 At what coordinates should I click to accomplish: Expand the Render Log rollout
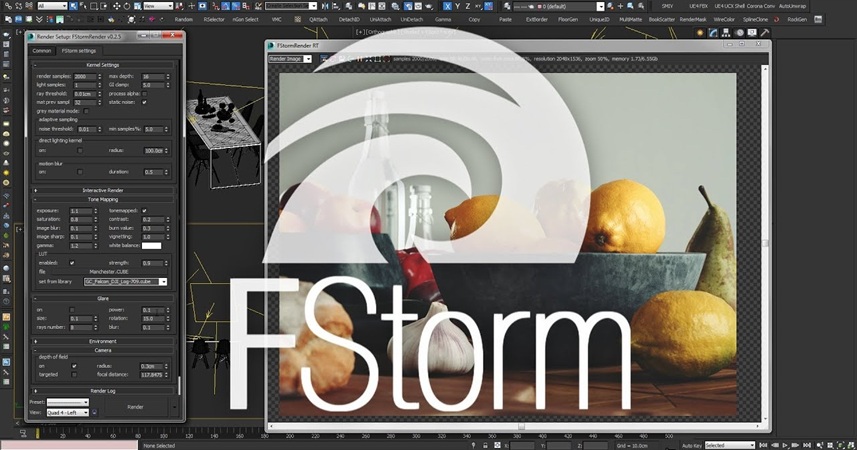[103, 391]
